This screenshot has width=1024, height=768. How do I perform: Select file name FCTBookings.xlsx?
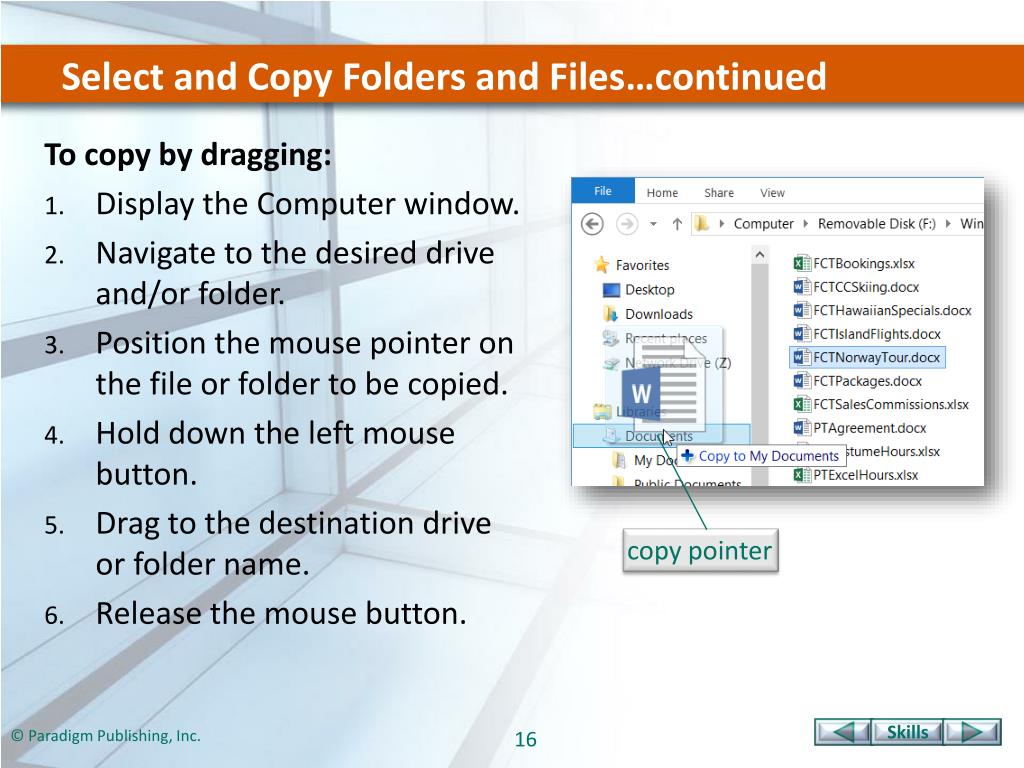click(x=863, y=263)
